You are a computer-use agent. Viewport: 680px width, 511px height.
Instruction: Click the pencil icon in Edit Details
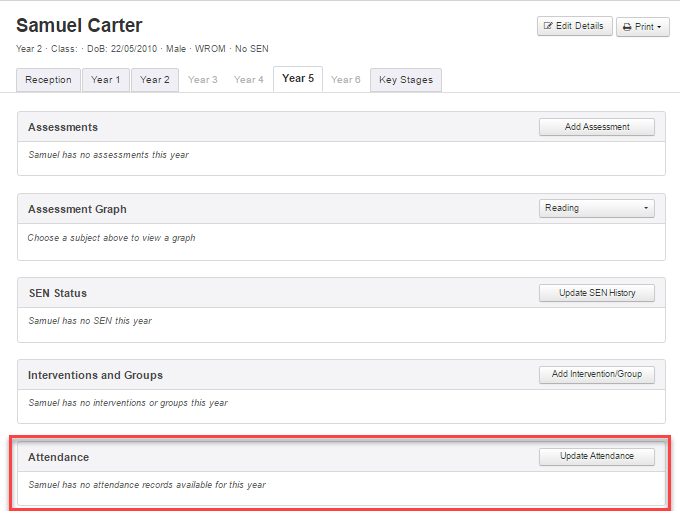click(548, 26)
